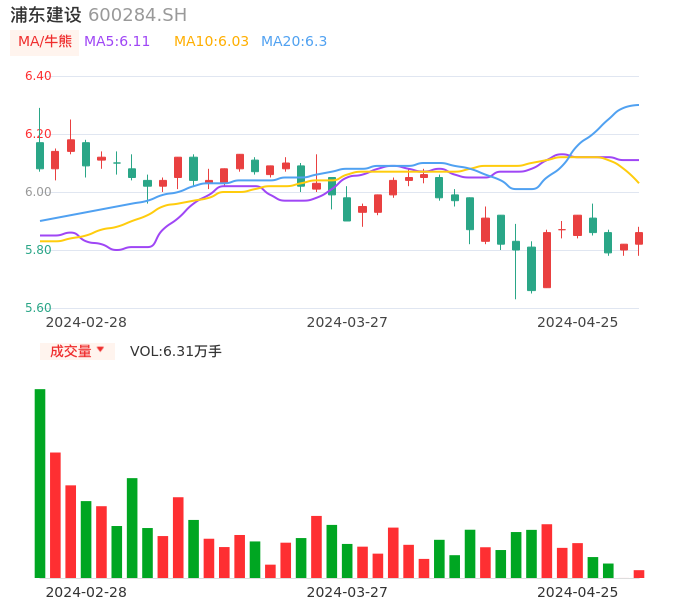Select the 6.20 price axis label

38,134
